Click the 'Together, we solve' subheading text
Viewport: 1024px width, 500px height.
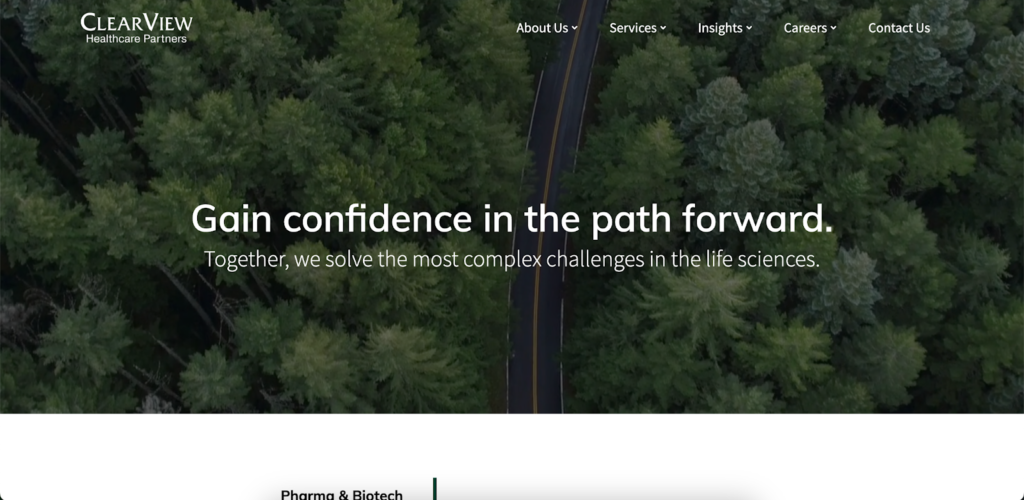click(511, 259)
